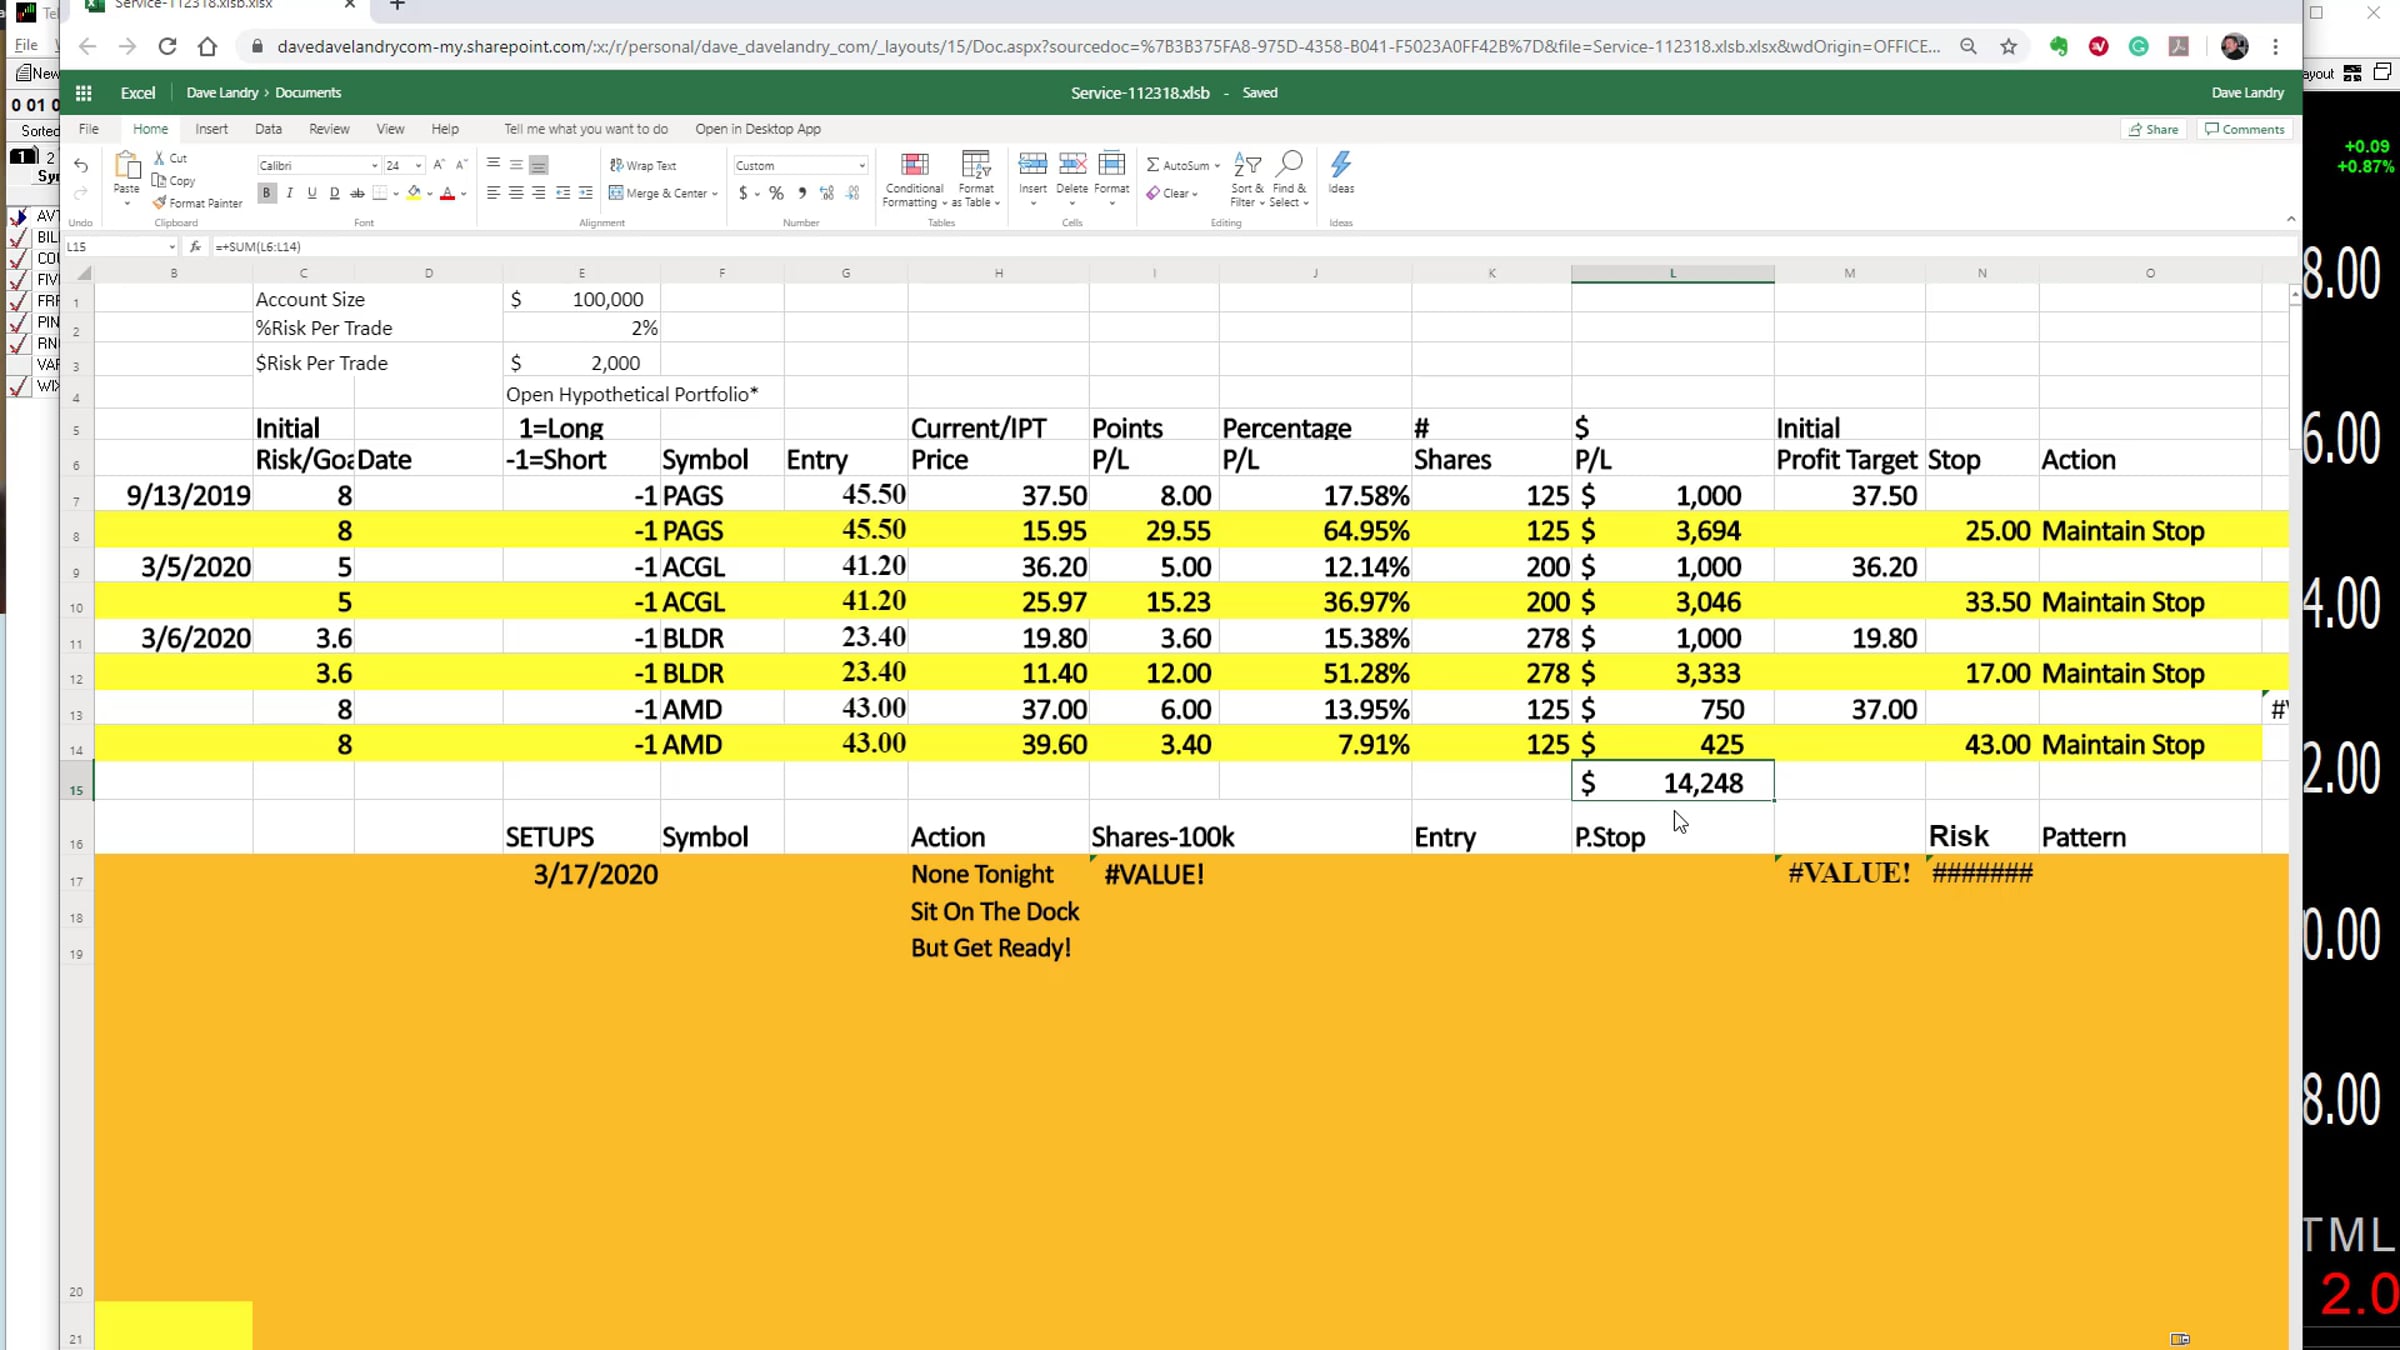This screenshot has height=1350, width=2400.
Task: Align cell text to the left
Action: click(x=493, y=193)
